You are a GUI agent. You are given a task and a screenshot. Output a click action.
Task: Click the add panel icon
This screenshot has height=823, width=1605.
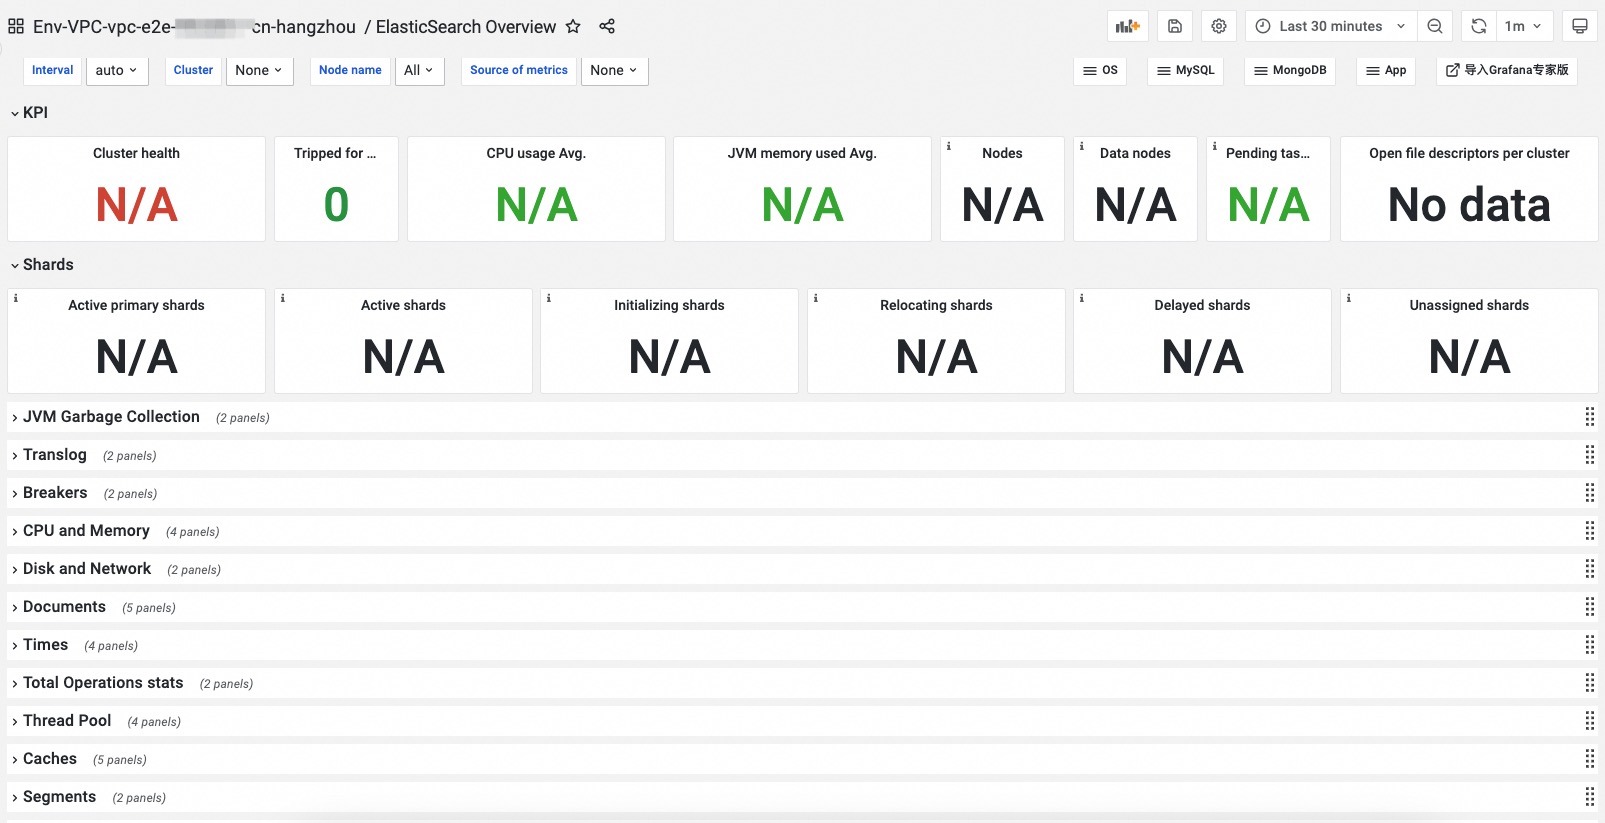(x=1127, y=26)
